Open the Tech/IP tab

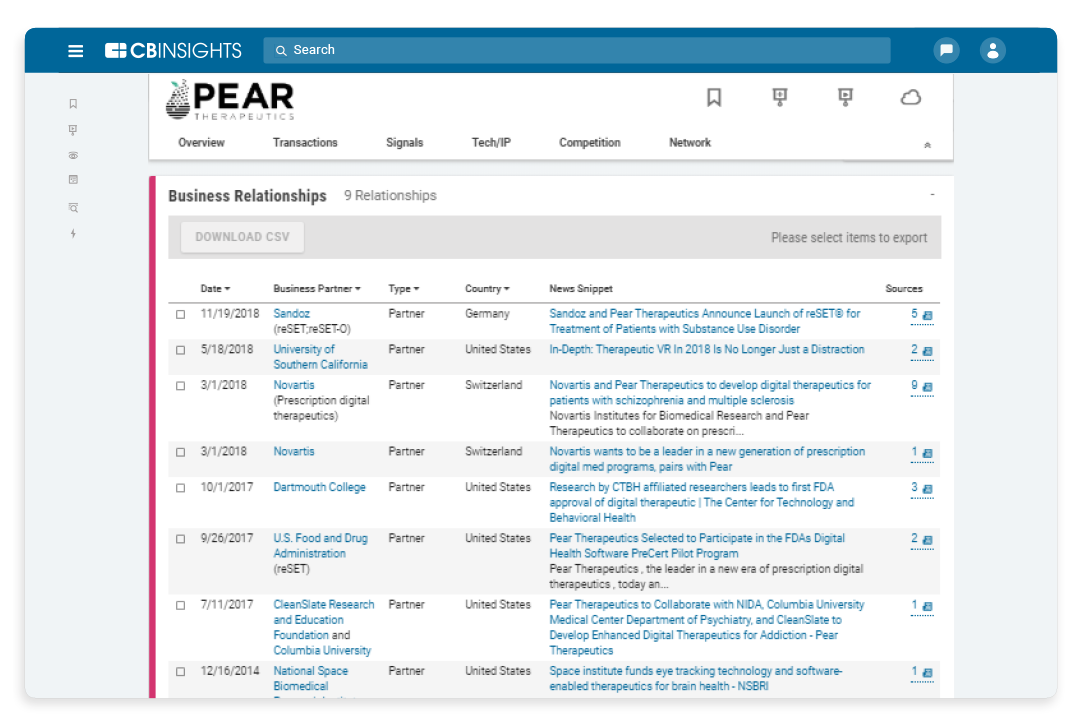coord(491,143)
